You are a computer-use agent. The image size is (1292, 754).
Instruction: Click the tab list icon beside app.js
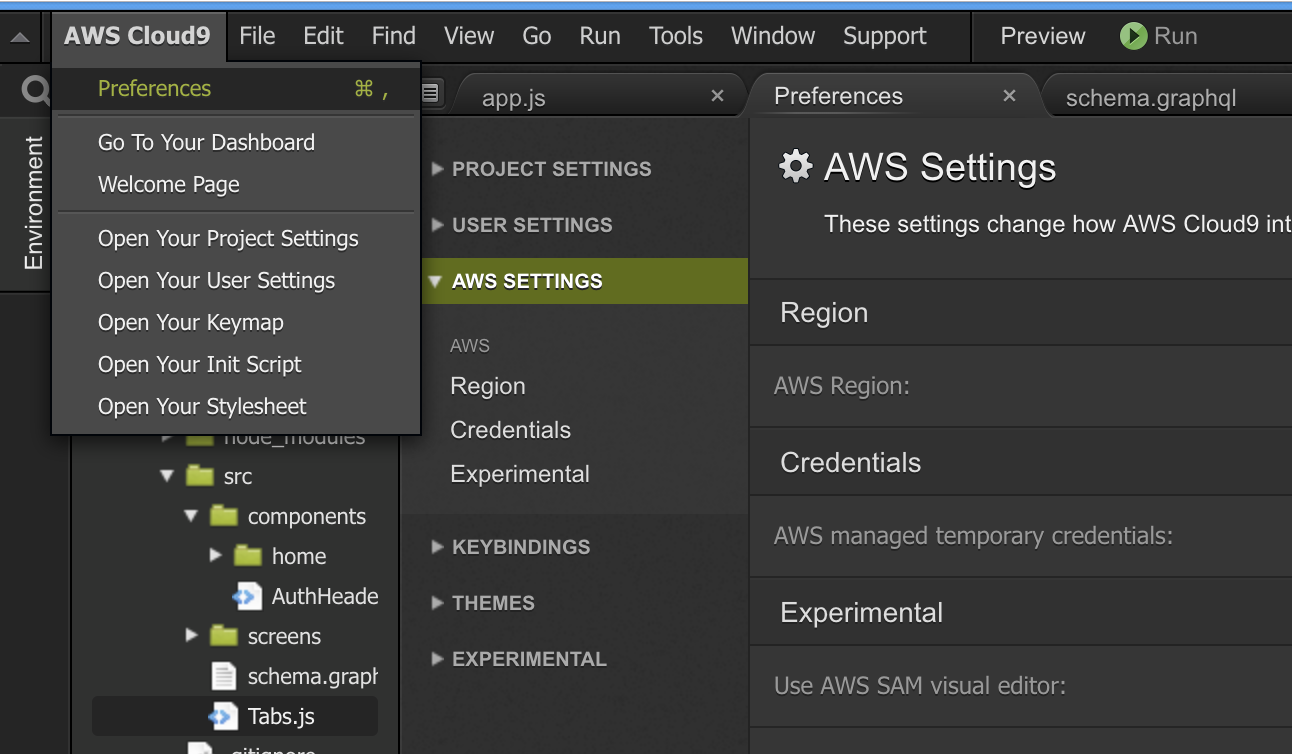pos(431,93)
